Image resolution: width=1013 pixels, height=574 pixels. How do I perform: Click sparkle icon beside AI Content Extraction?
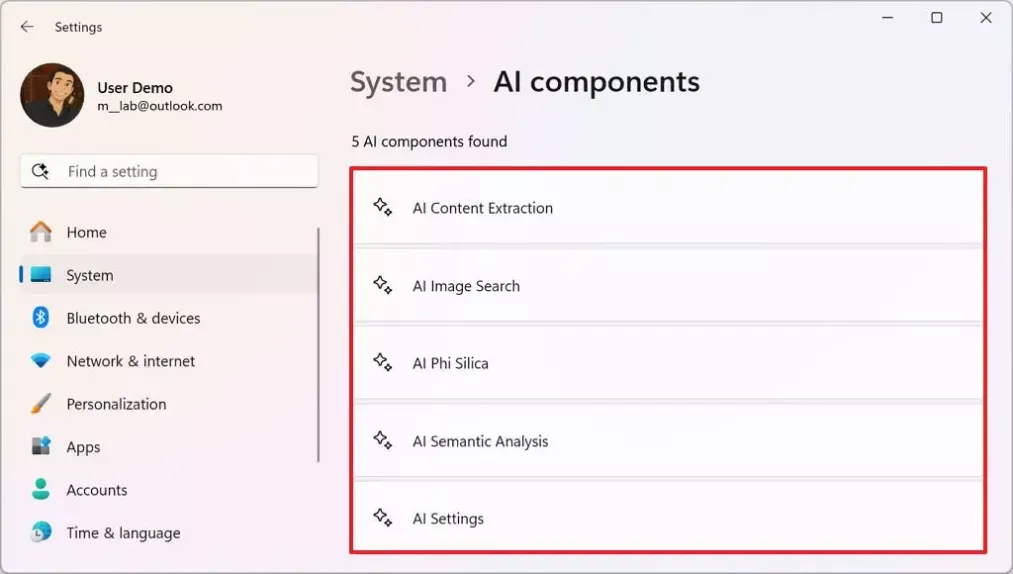click(382, 207)
